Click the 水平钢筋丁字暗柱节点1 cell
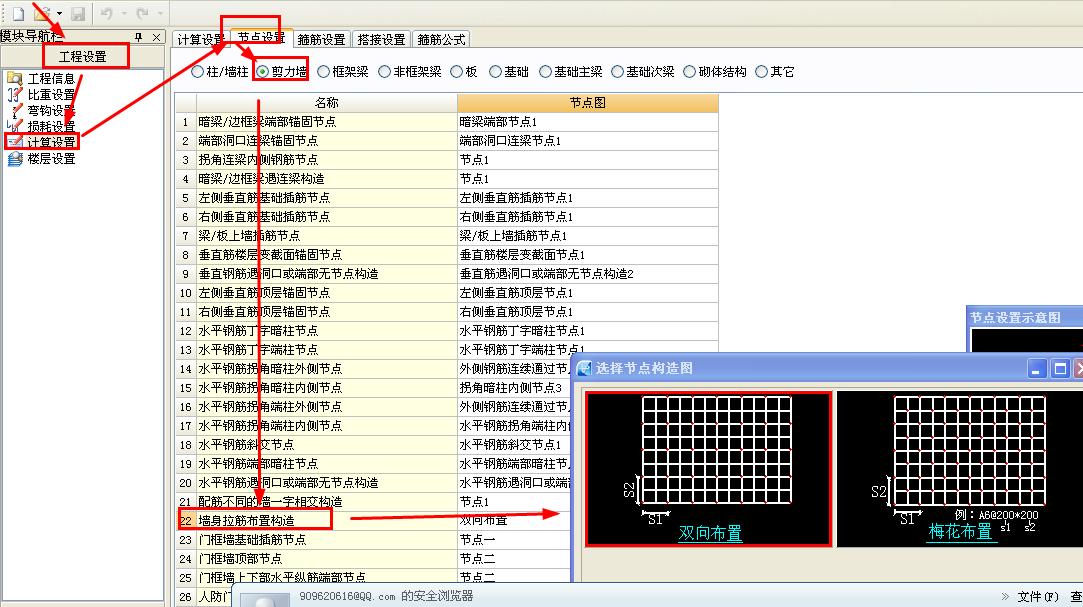This screenshot has width=1083, height=607. (588, 331)
